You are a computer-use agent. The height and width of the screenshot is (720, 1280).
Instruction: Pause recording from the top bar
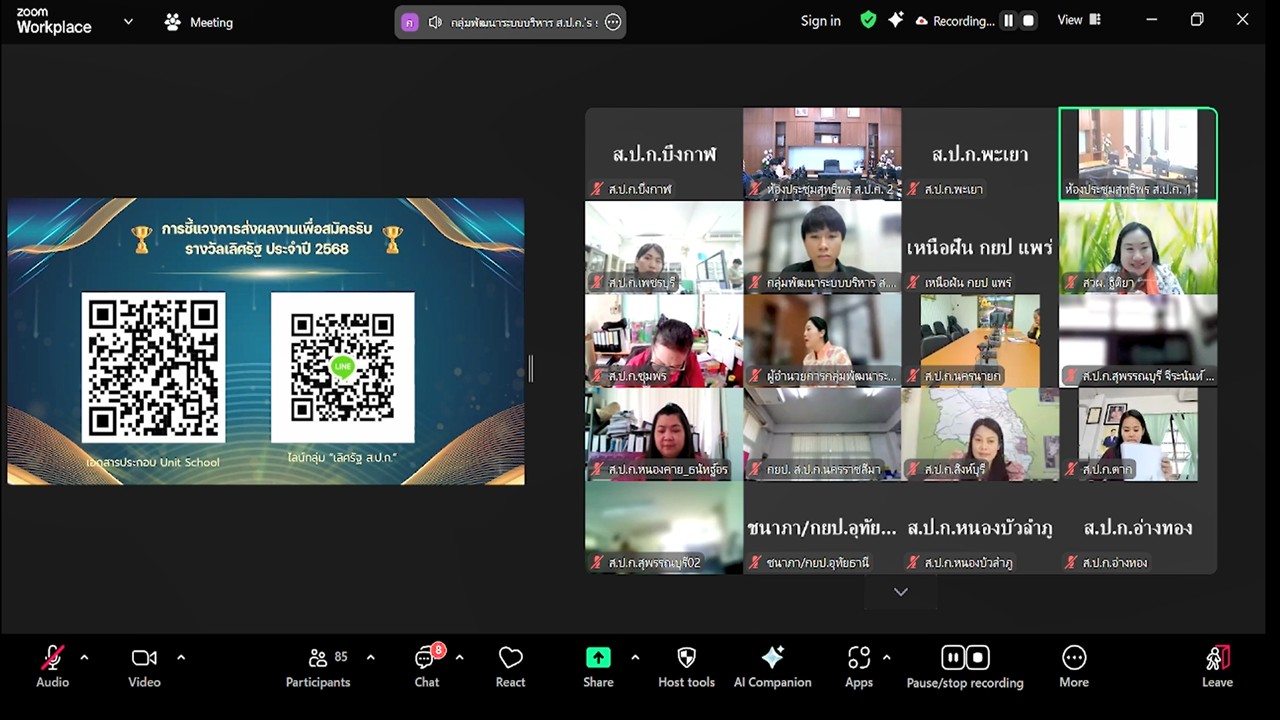(x=1008, y=20)
